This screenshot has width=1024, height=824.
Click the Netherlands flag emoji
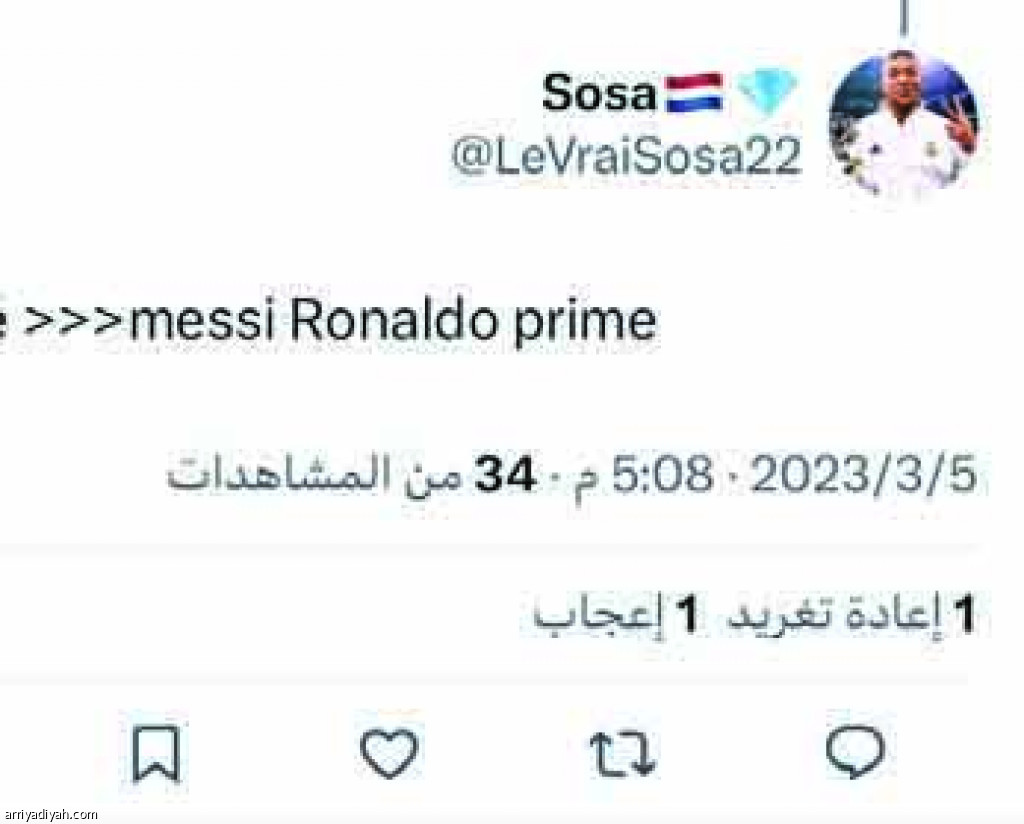(694, 93)
